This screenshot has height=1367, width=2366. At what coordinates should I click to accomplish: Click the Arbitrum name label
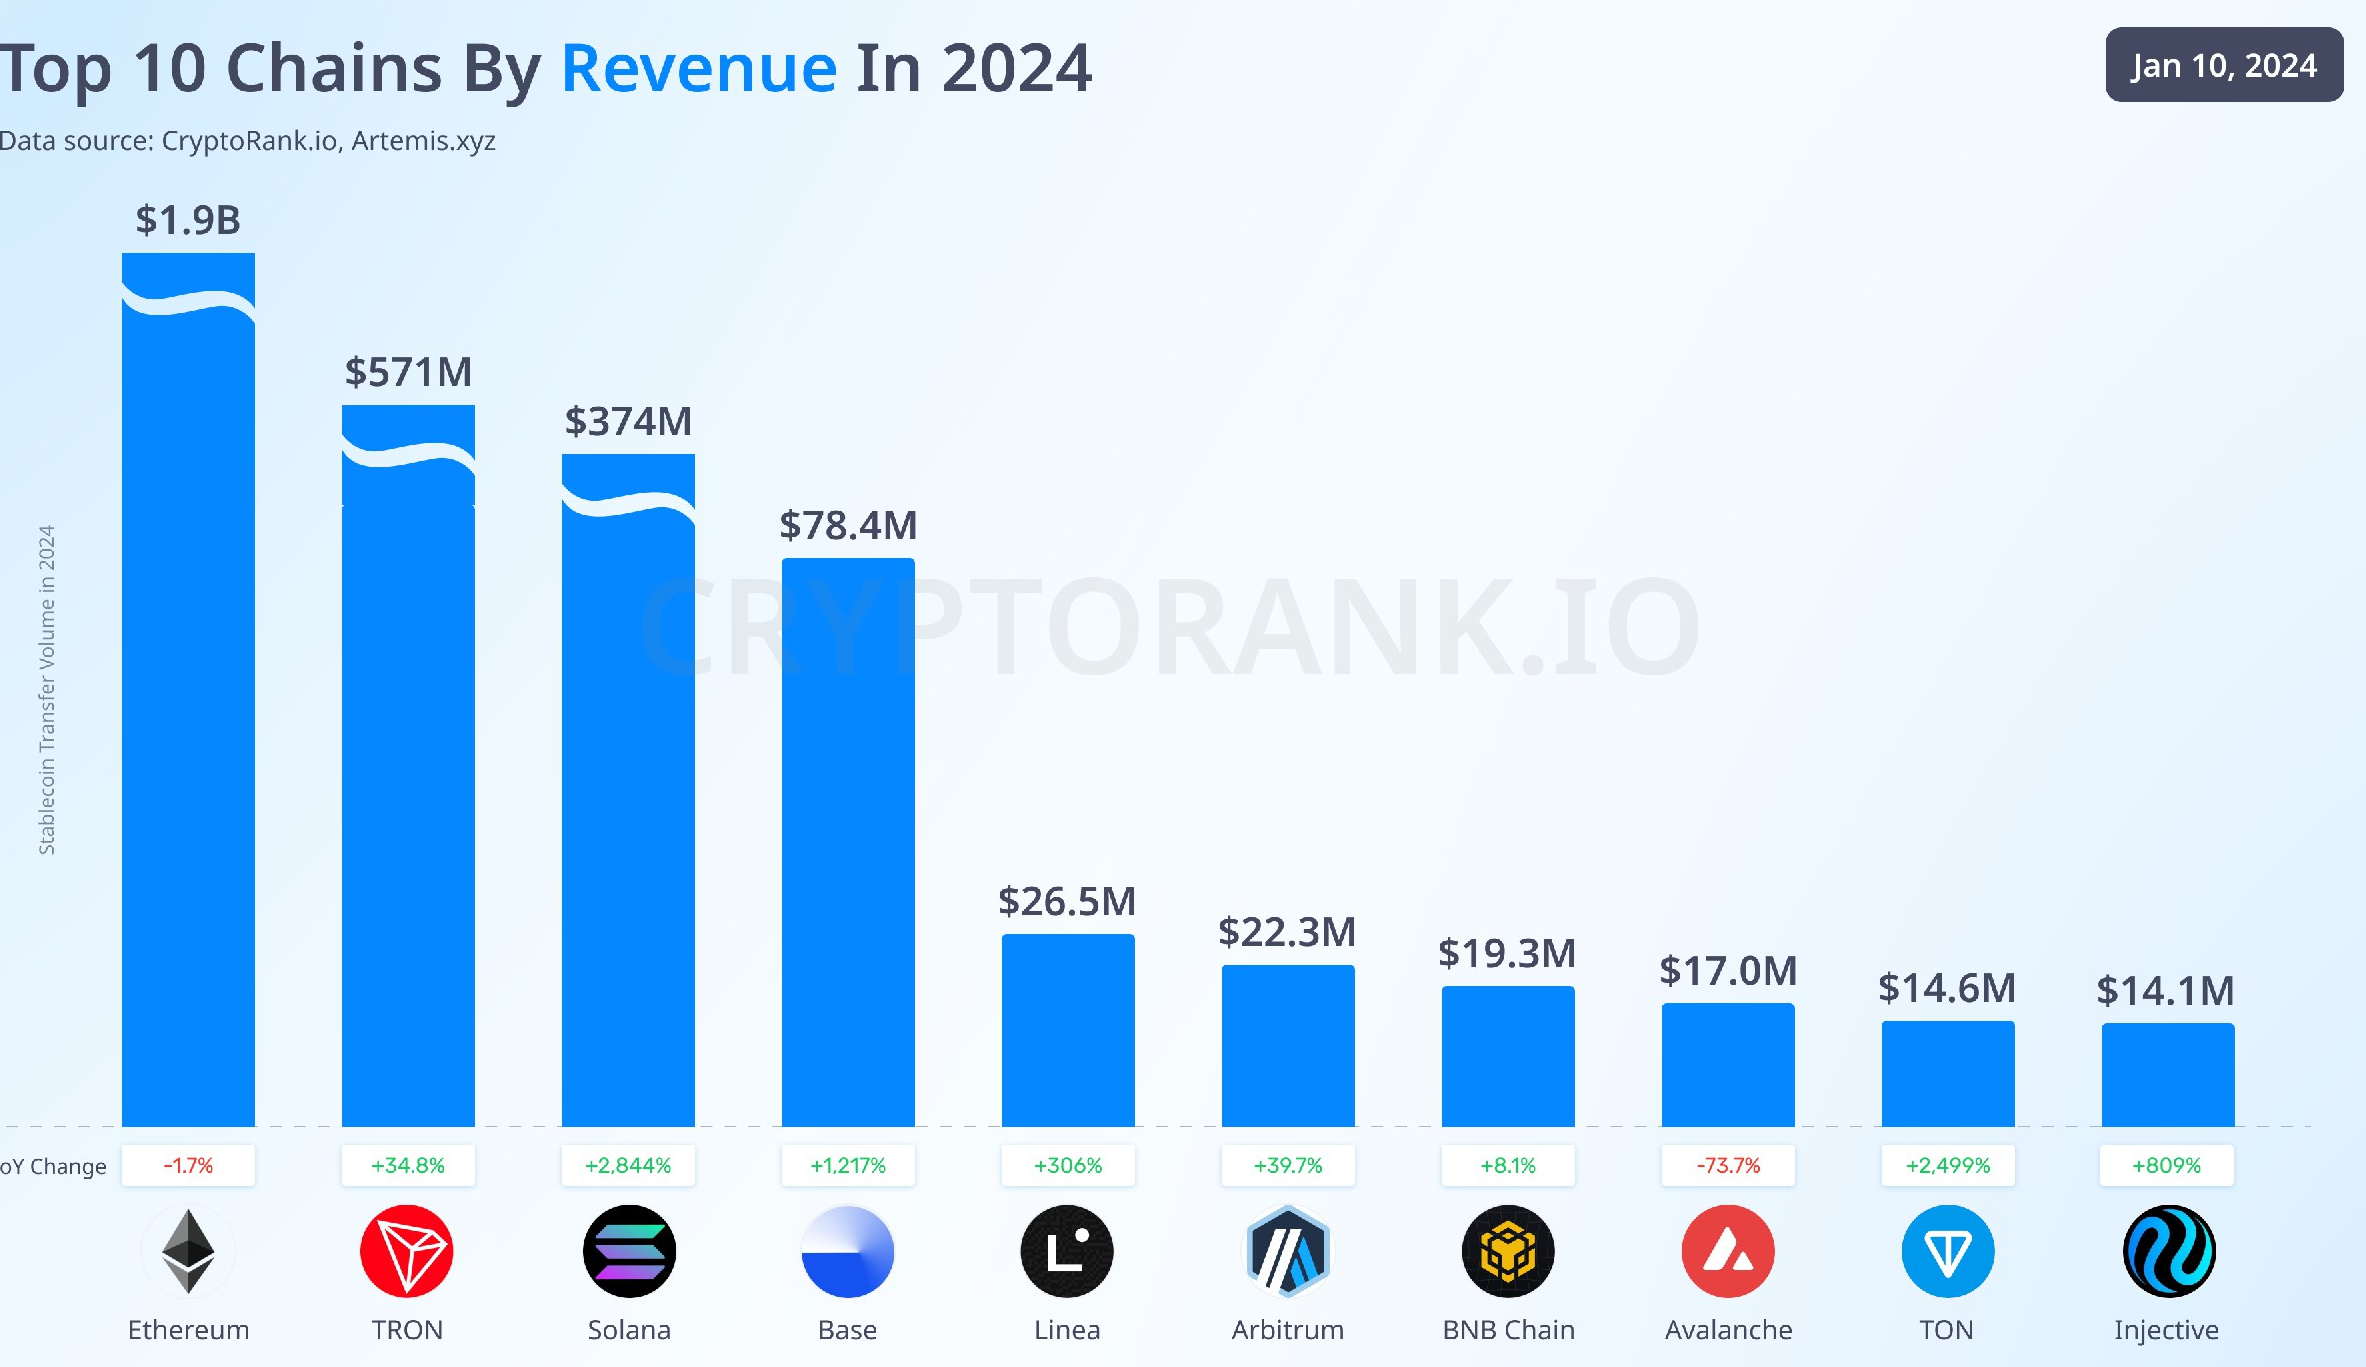click(1288, 1330)
